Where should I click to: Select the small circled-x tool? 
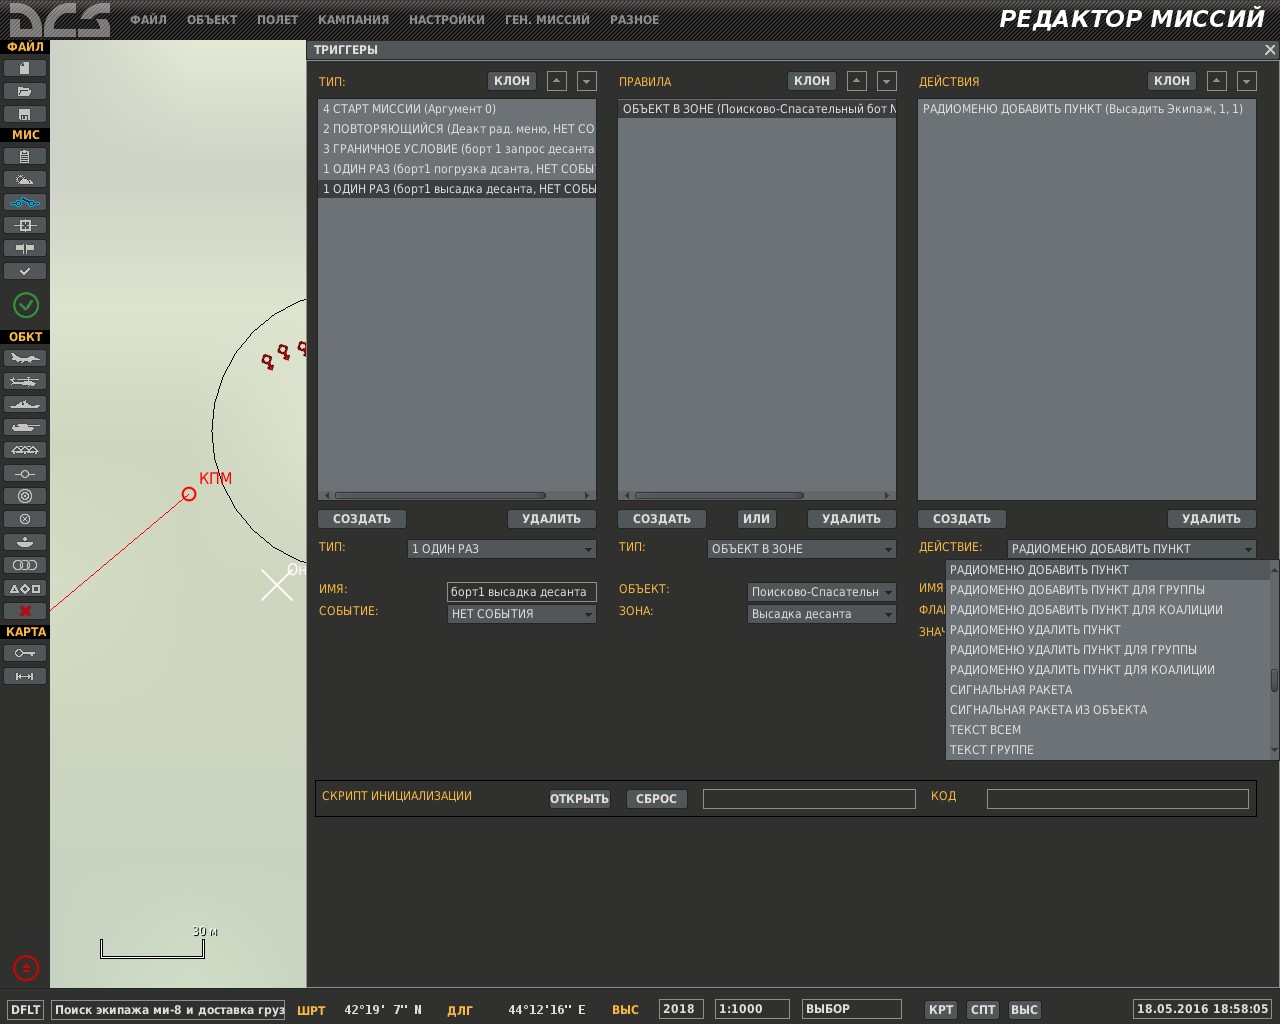tap(25, 519)
